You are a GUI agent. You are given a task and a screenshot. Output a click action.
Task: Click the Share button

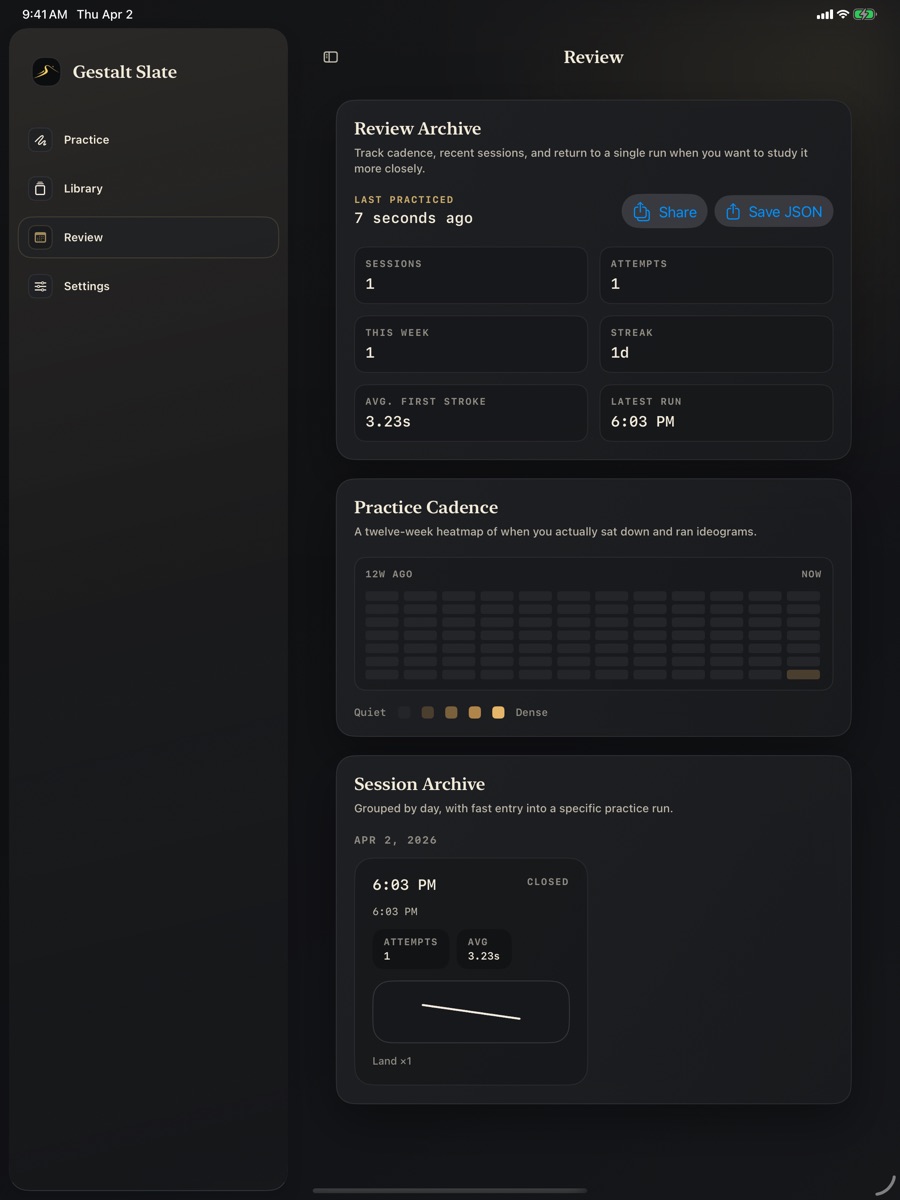click(665, 212)
